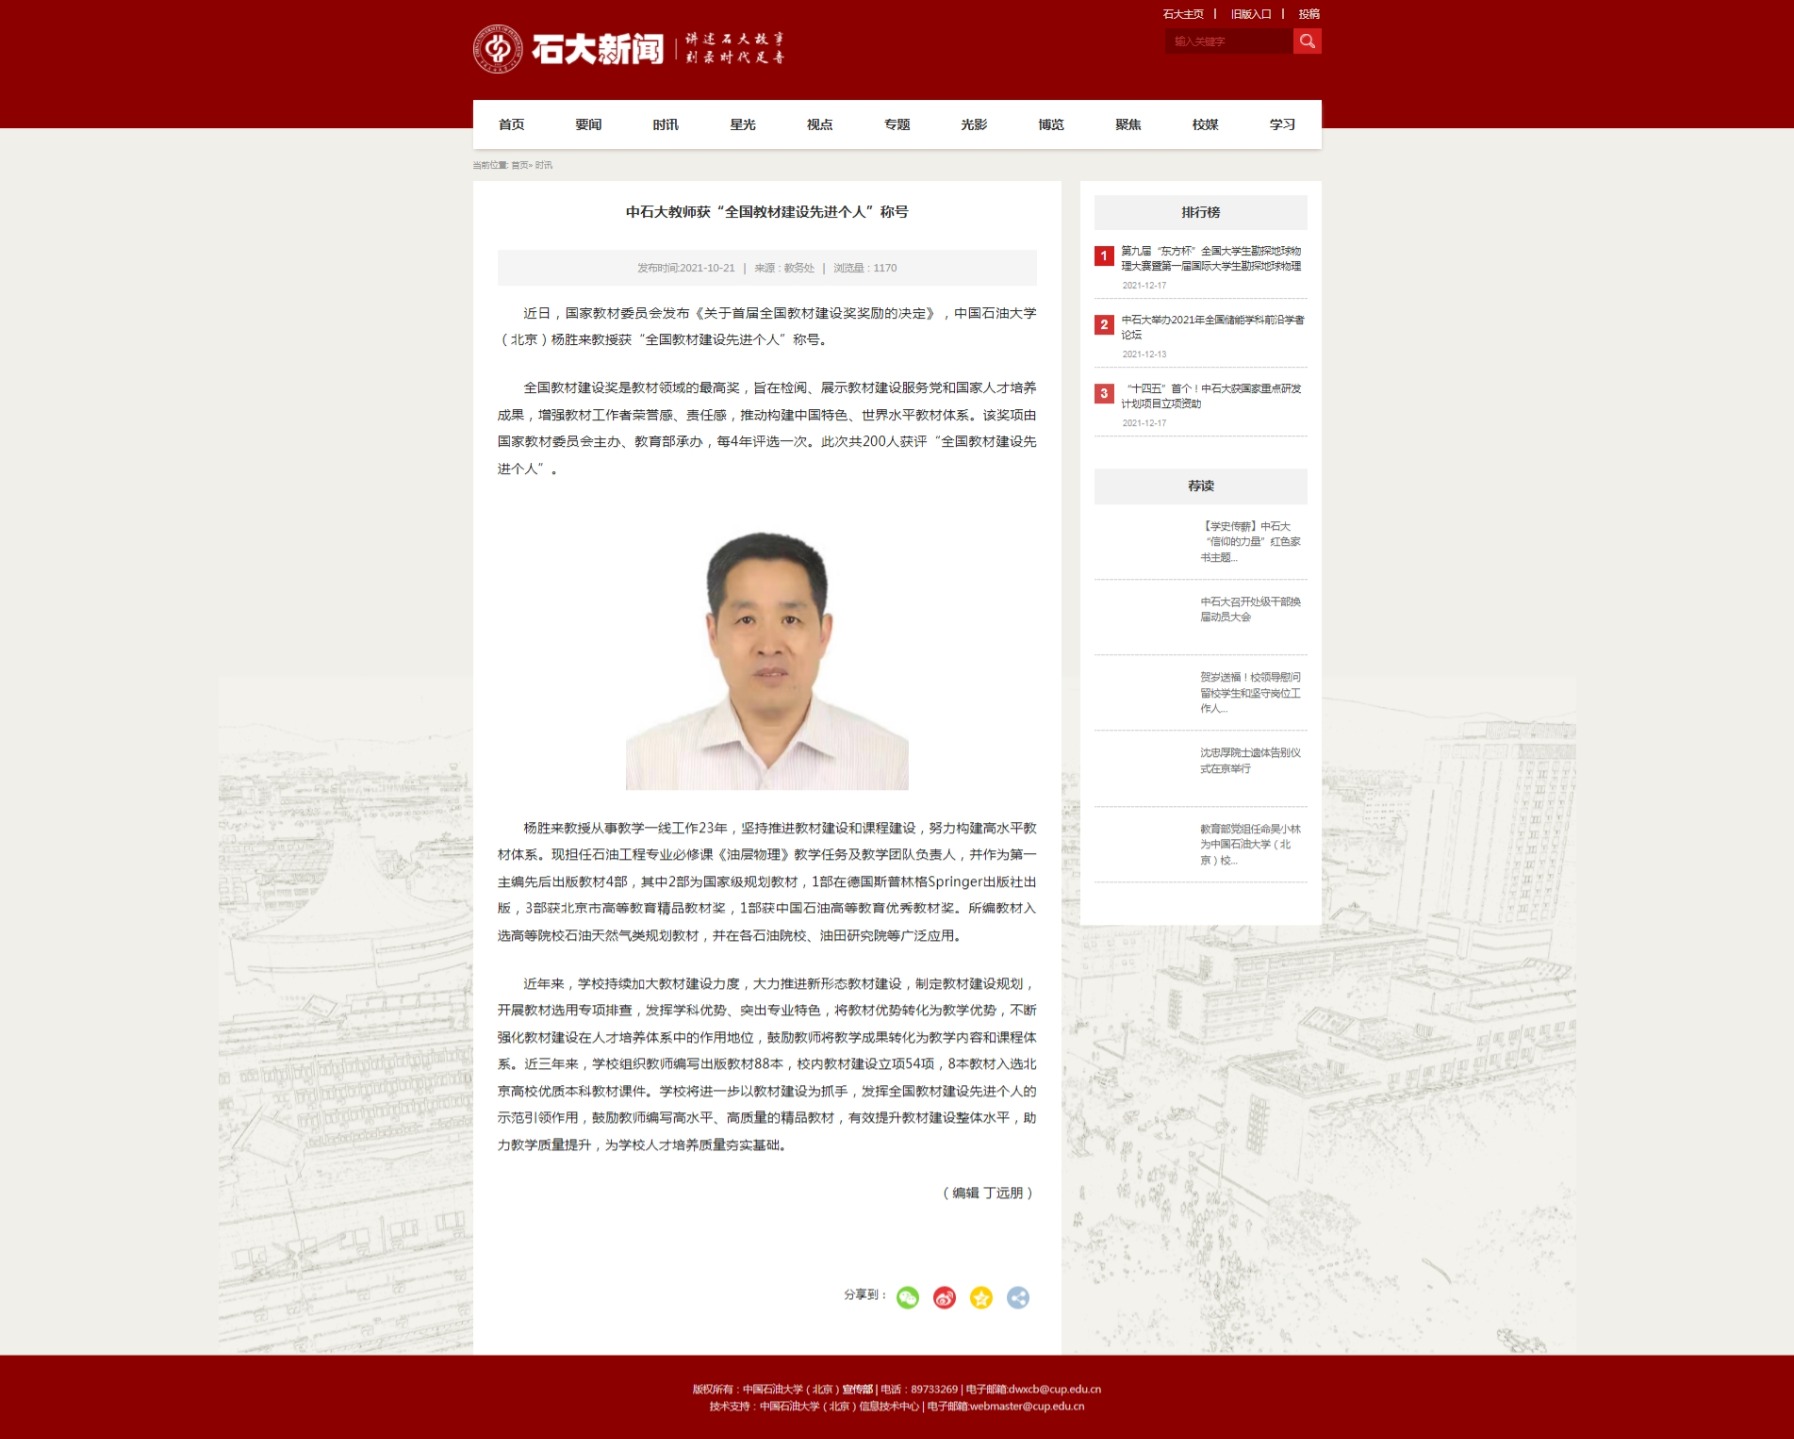Focus the 输入关键字 search field
This screenshot has height=1439, width=1794.
[x=1227, y=41]
